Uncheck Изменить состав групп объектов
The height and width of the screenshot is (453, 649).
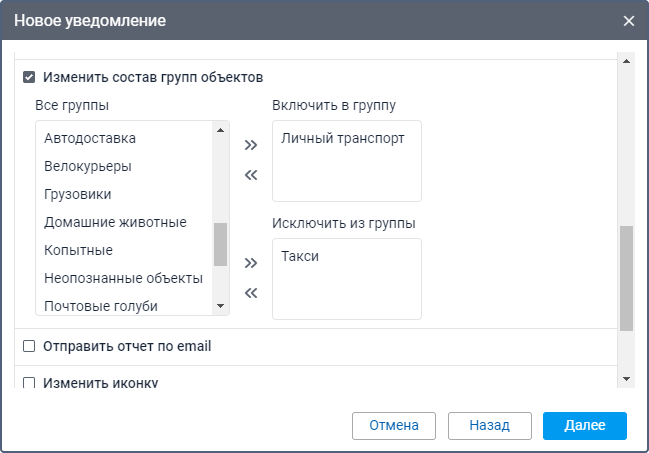29,77
